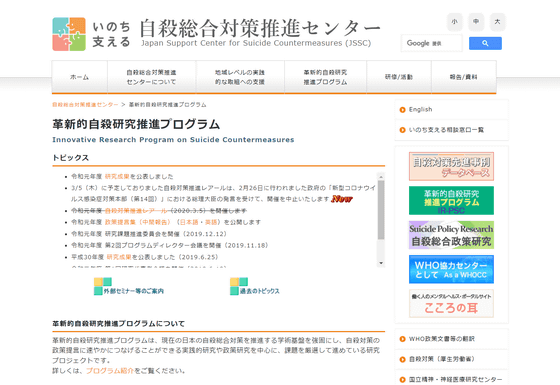Click the green IR-PSC program banner

tap(451, 200)
